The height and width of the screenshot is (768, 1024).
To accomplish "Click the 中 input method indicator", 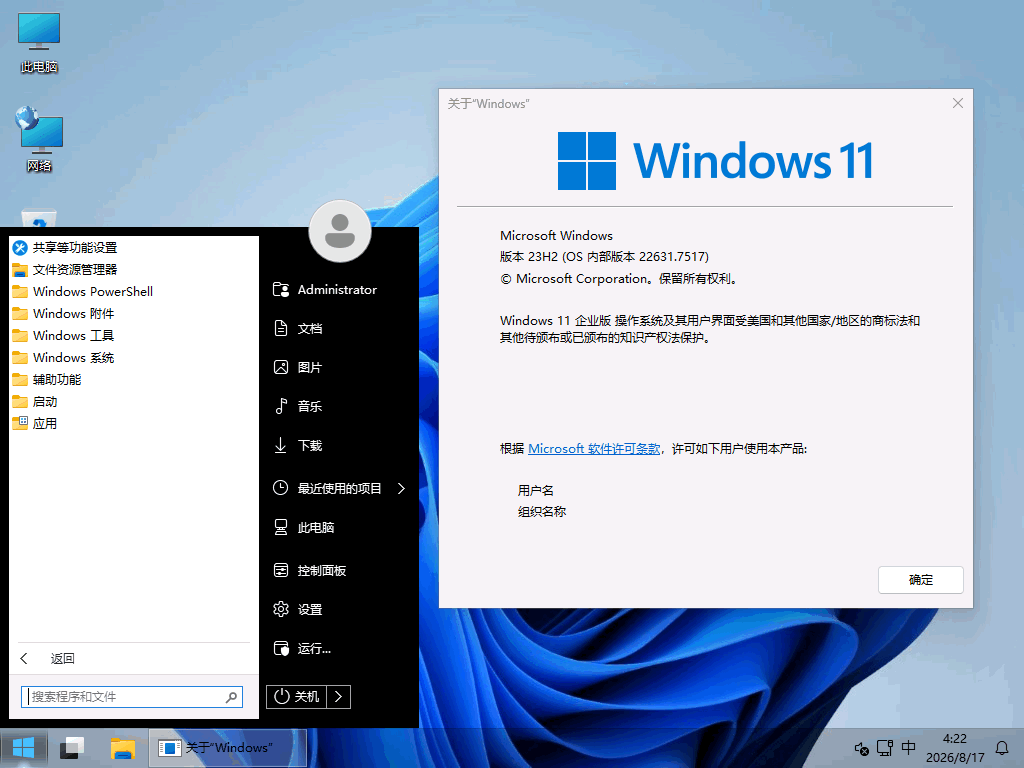I will pos(908,747).
